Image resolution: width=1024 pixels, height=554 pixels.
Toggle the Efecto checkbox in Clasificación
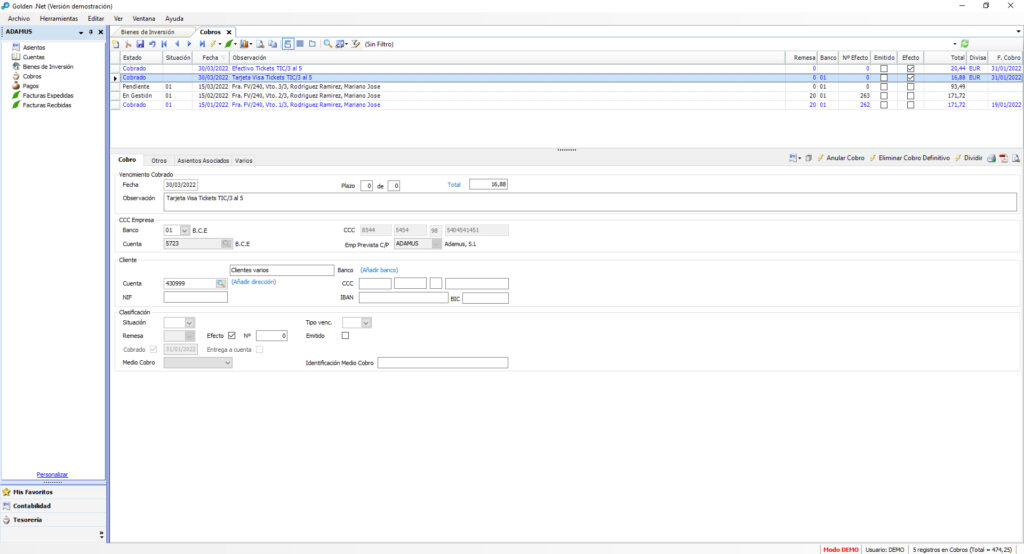(x=231, y=336)
